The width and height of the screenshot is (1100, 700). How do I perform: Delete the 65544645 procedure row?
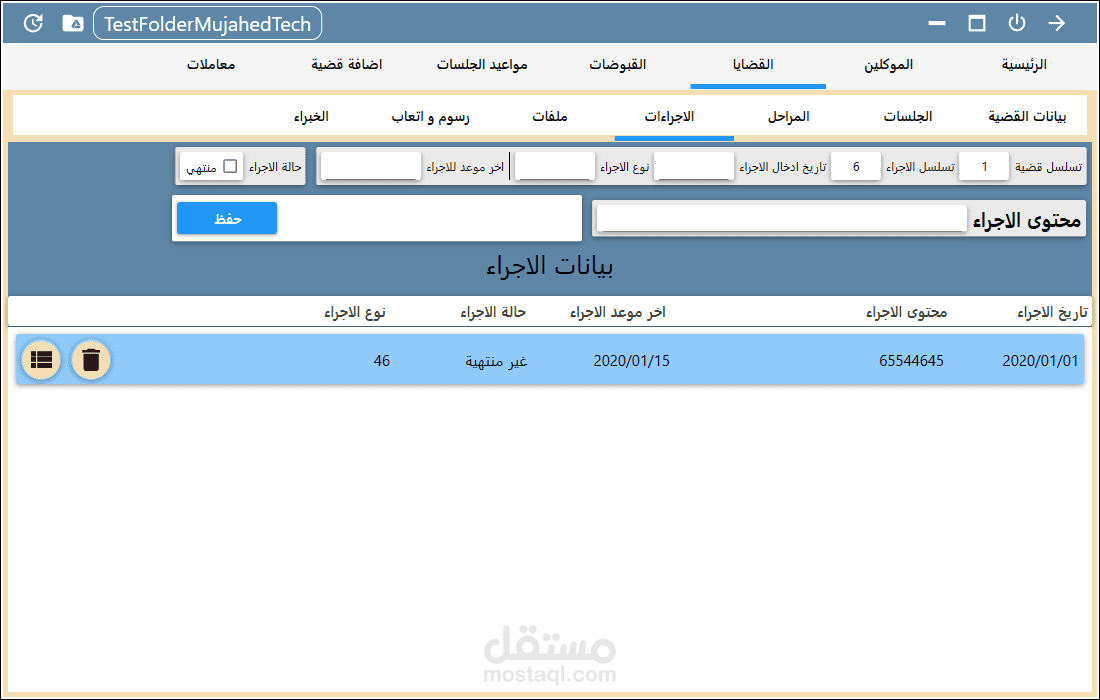point(90,360)
